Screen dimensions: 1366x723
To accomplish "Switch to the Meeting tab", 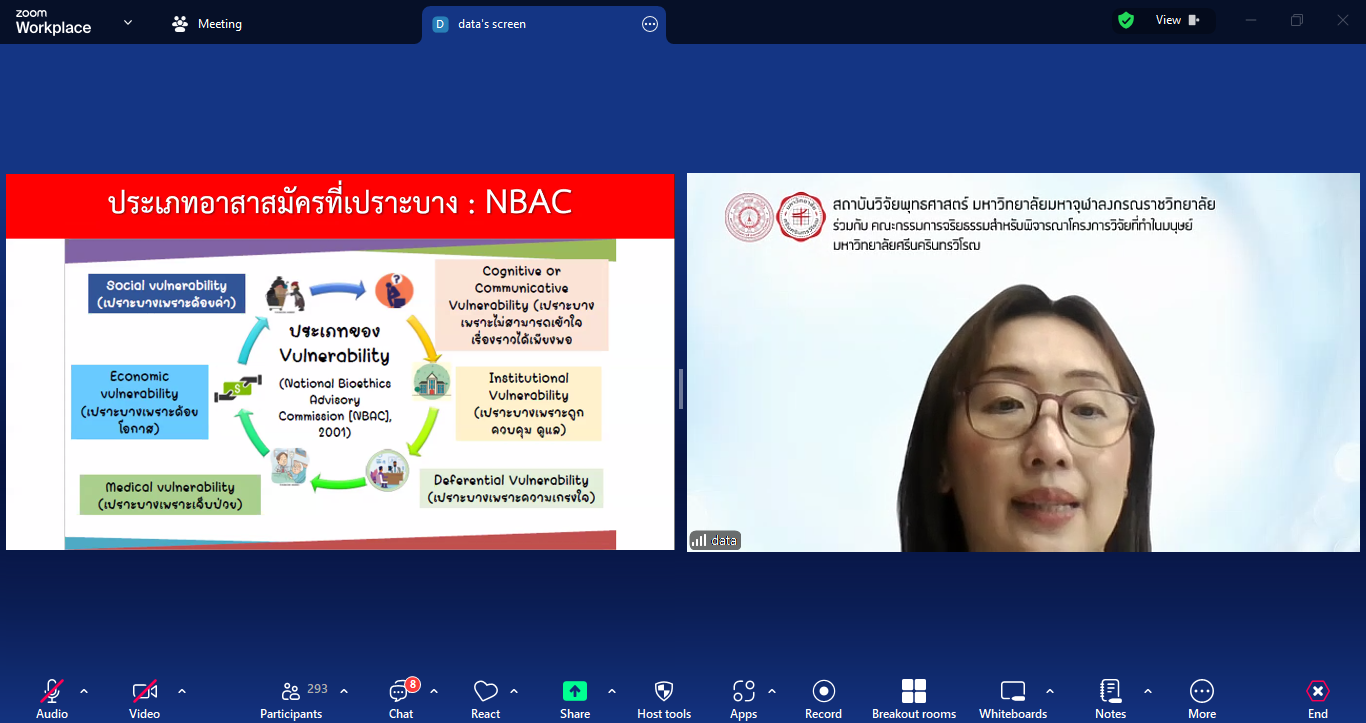I will [x=207, y=24].
